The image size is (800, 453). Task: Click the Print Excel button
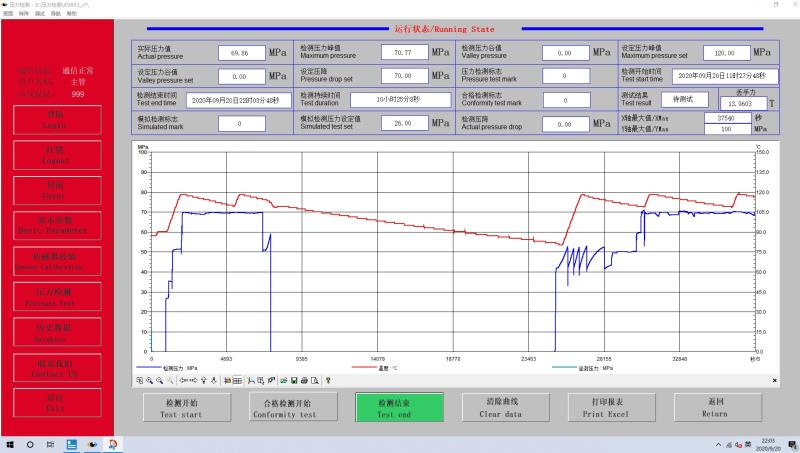[605, 407]
